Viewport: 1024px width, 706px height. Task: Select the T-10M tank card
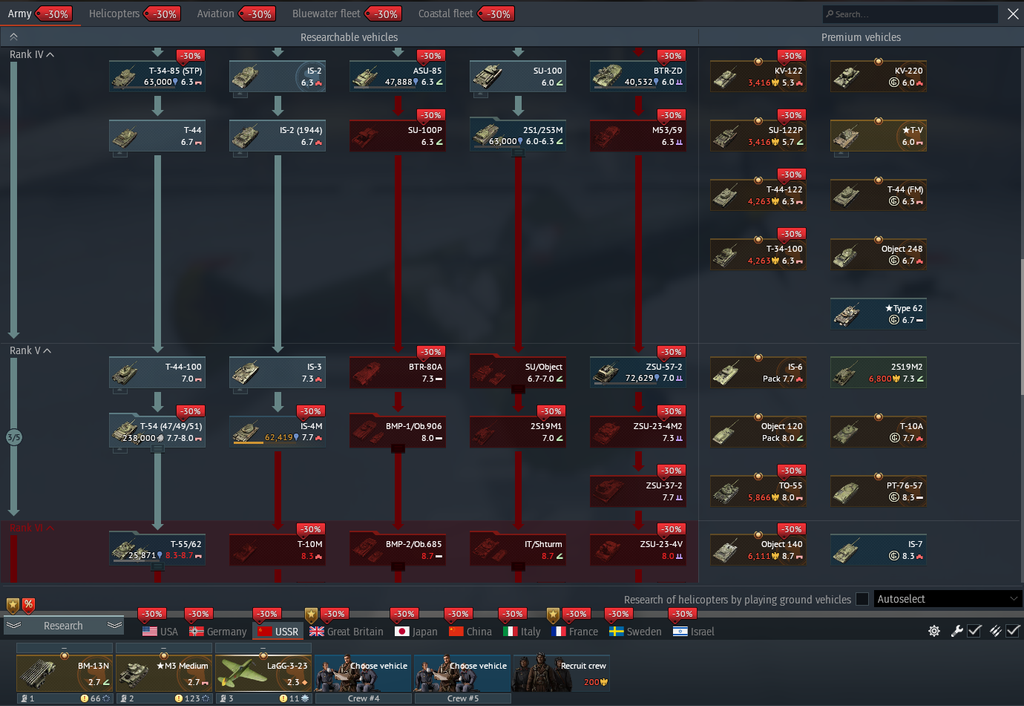pyautogui.click(x=278, y=549)
